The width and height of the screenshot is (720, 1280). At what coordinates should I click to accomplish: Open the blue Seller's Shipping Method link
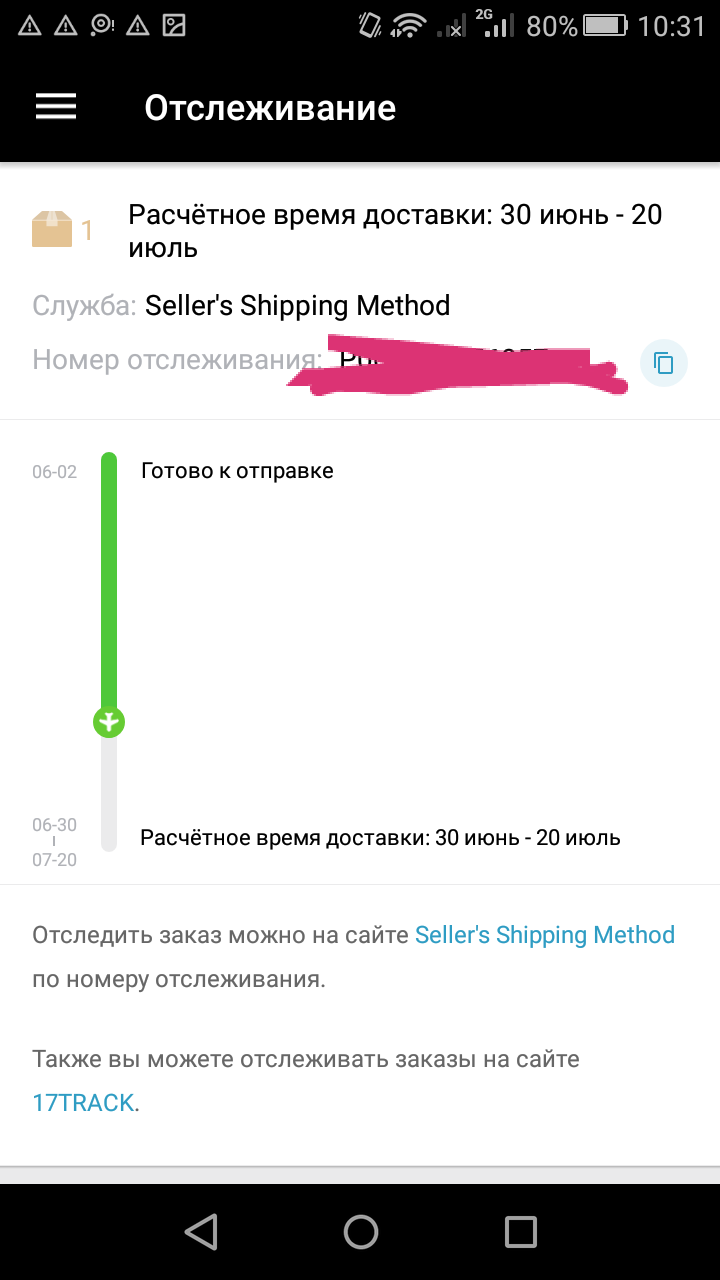pos(545,935)
